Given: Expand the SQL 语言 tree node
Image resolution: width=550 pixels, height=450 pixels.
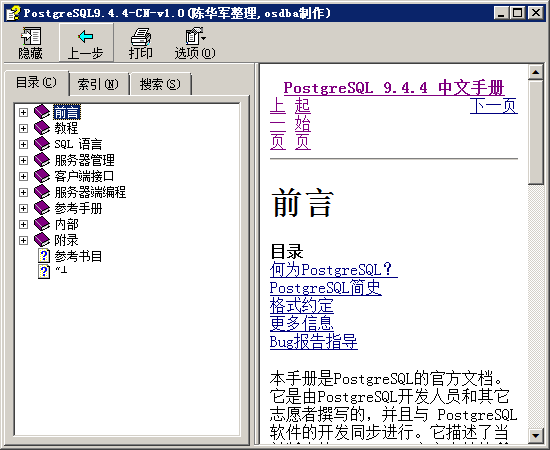Looking at the screenshot, I should [x=23, y=145].
